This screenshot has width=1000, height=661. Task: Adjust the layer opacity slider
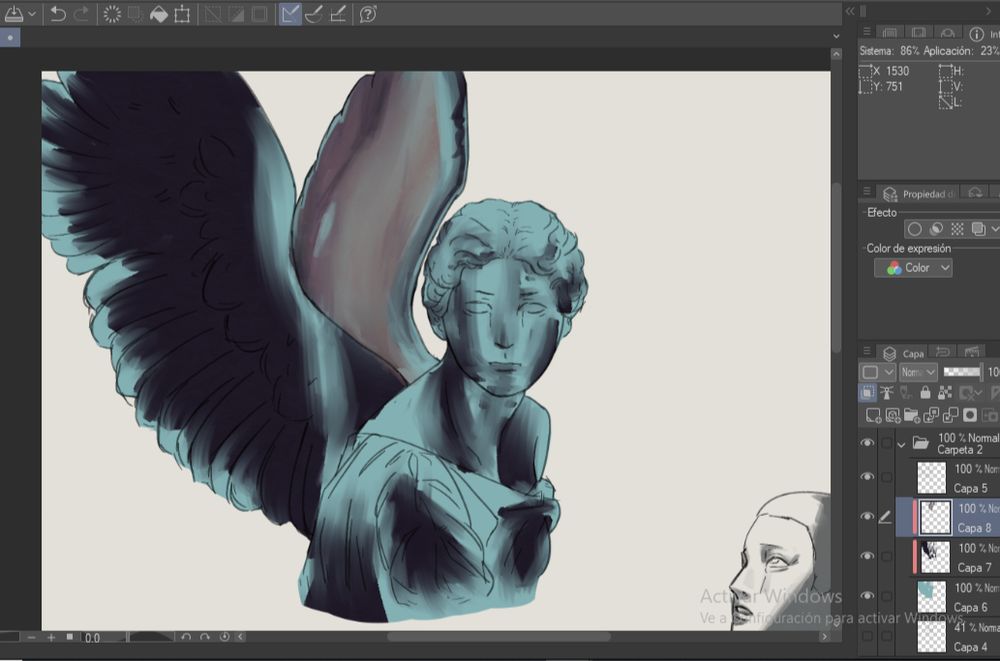pos(963,372)
